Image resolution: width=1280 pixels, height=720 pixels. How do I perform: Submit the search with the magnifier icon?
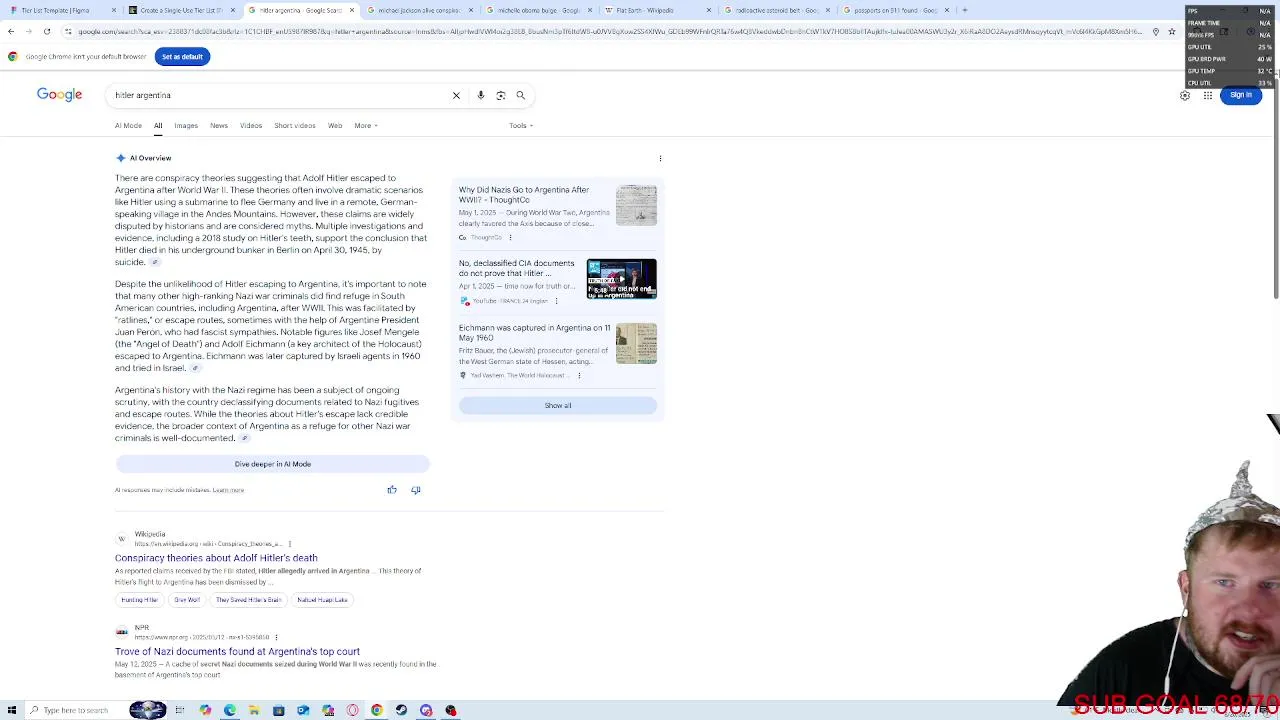(x=520, y=95)
